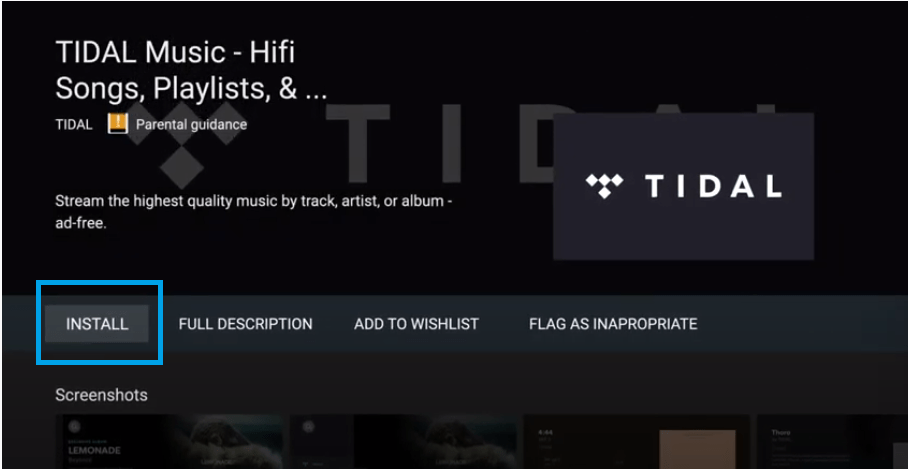The height and width of the screenshot is (469, 908).
Task: Select Add to Wishlist
Action: [x=416, y=324]
